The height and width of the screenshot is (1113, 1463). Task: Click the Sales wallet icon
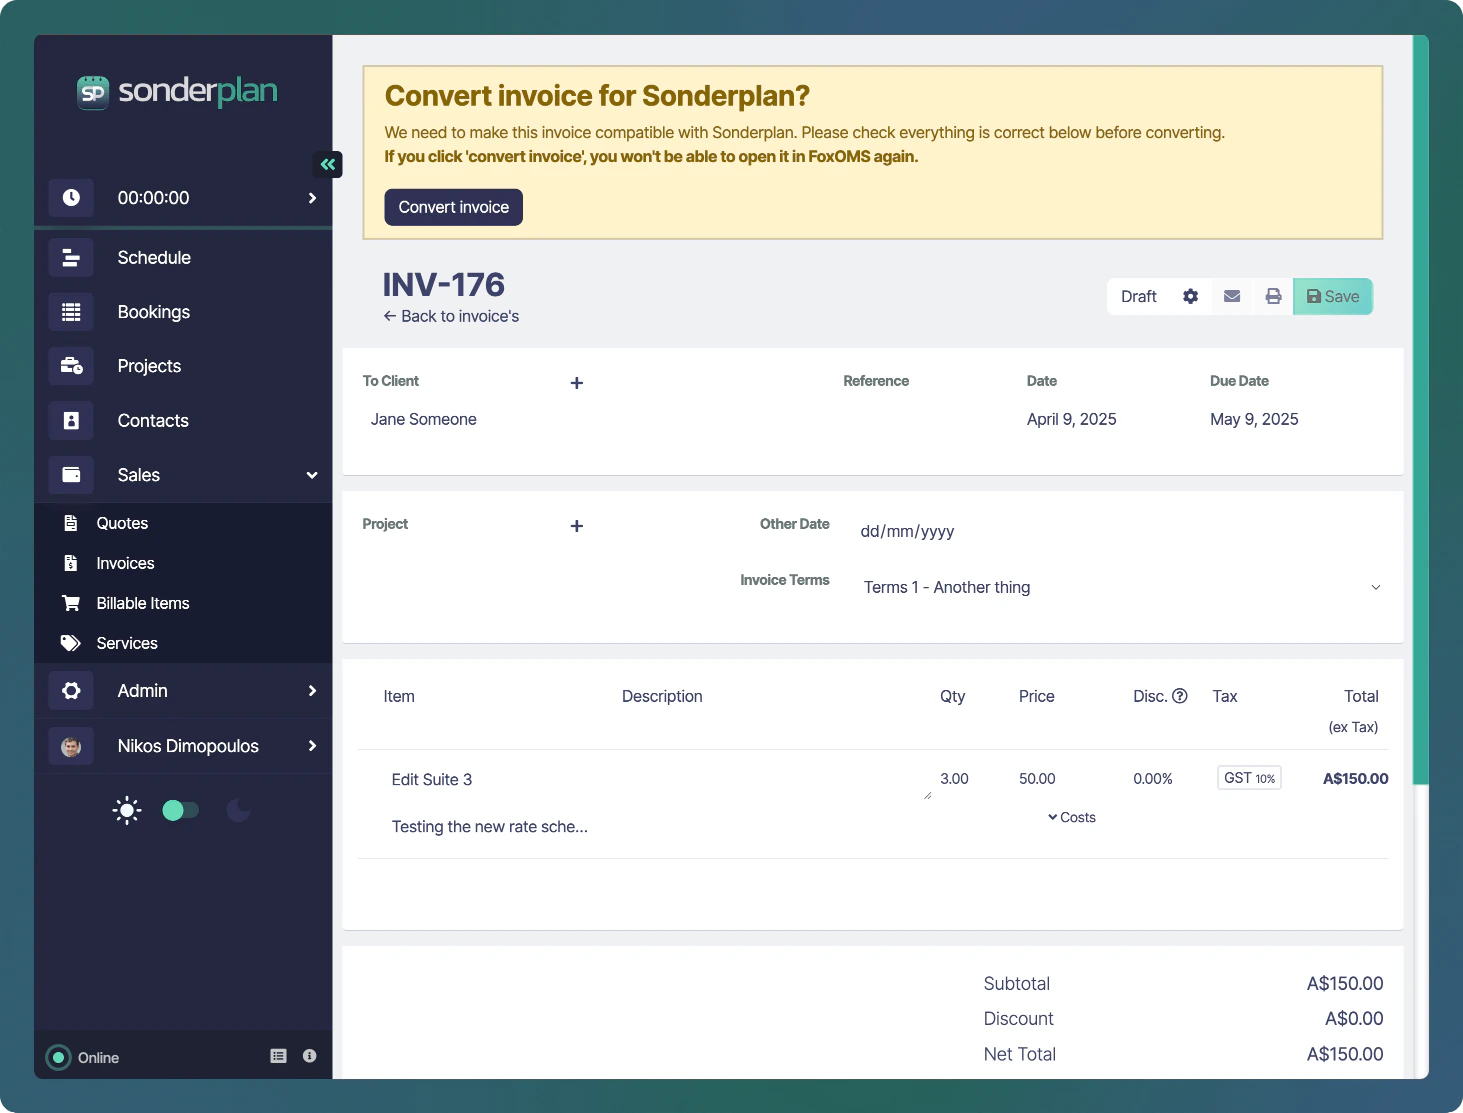(x=71, y=475)
